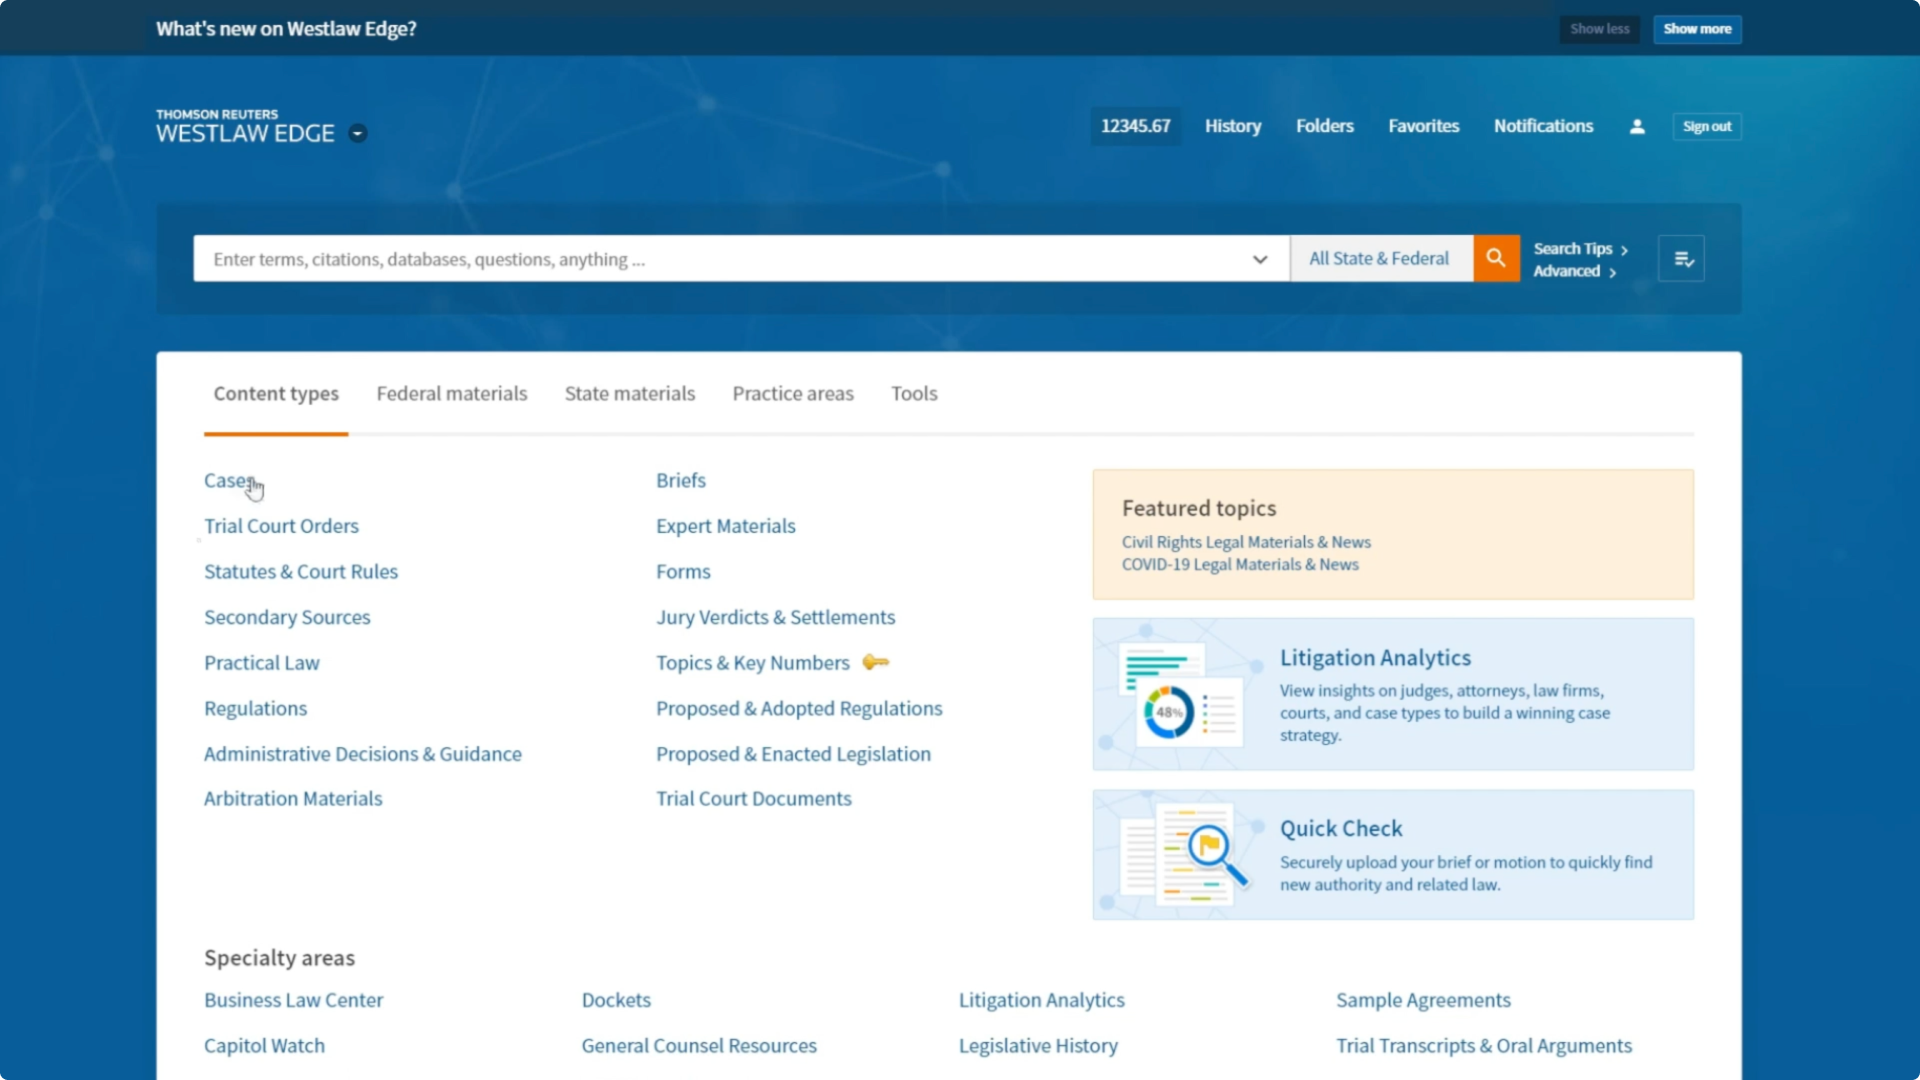Open the search box history dropdown chevron

[1260, 259]
